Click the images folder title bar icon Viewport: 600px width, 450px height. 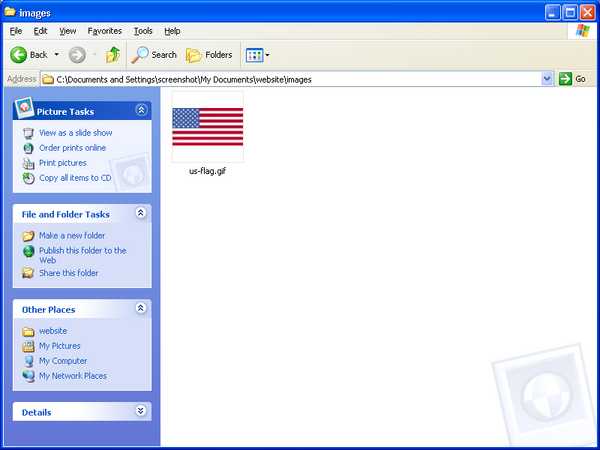[10, 12]
